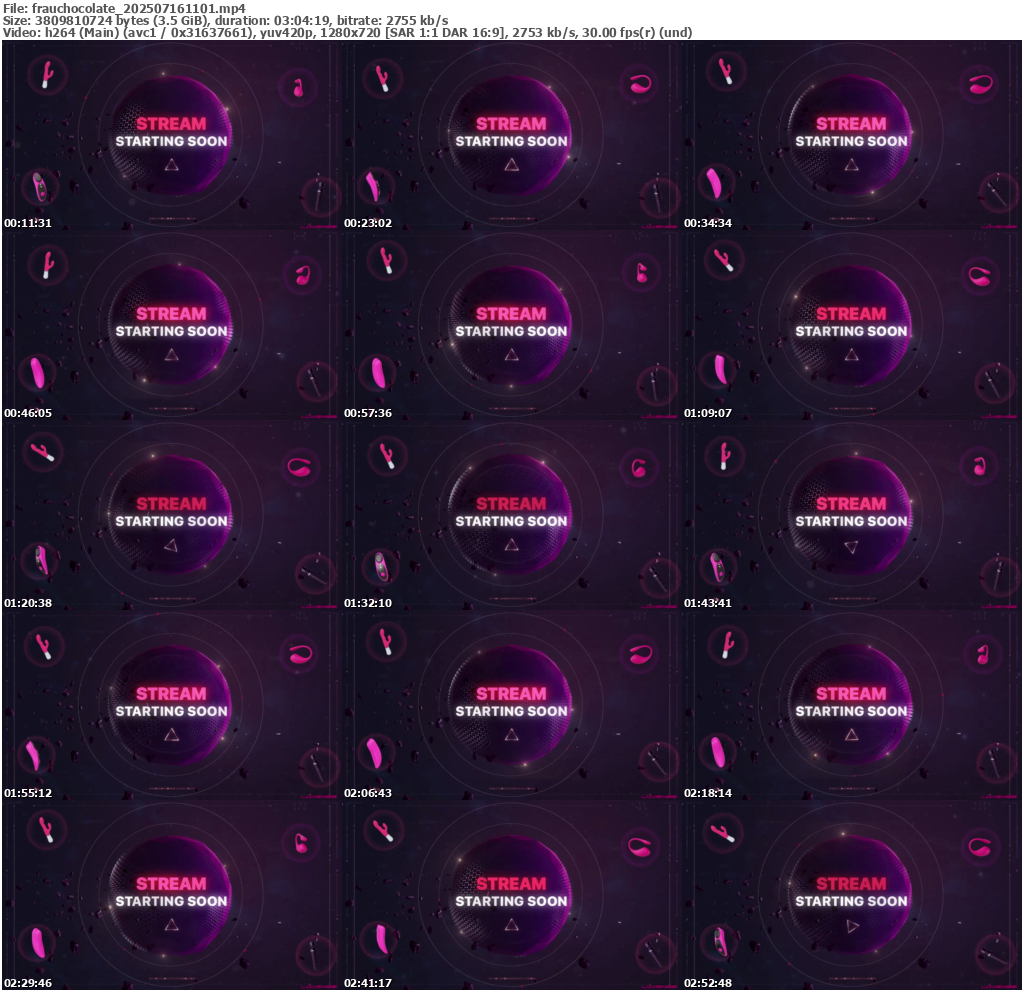
Task: Open the thumbnail frame at 00:23:02
Action: (512, 135)
